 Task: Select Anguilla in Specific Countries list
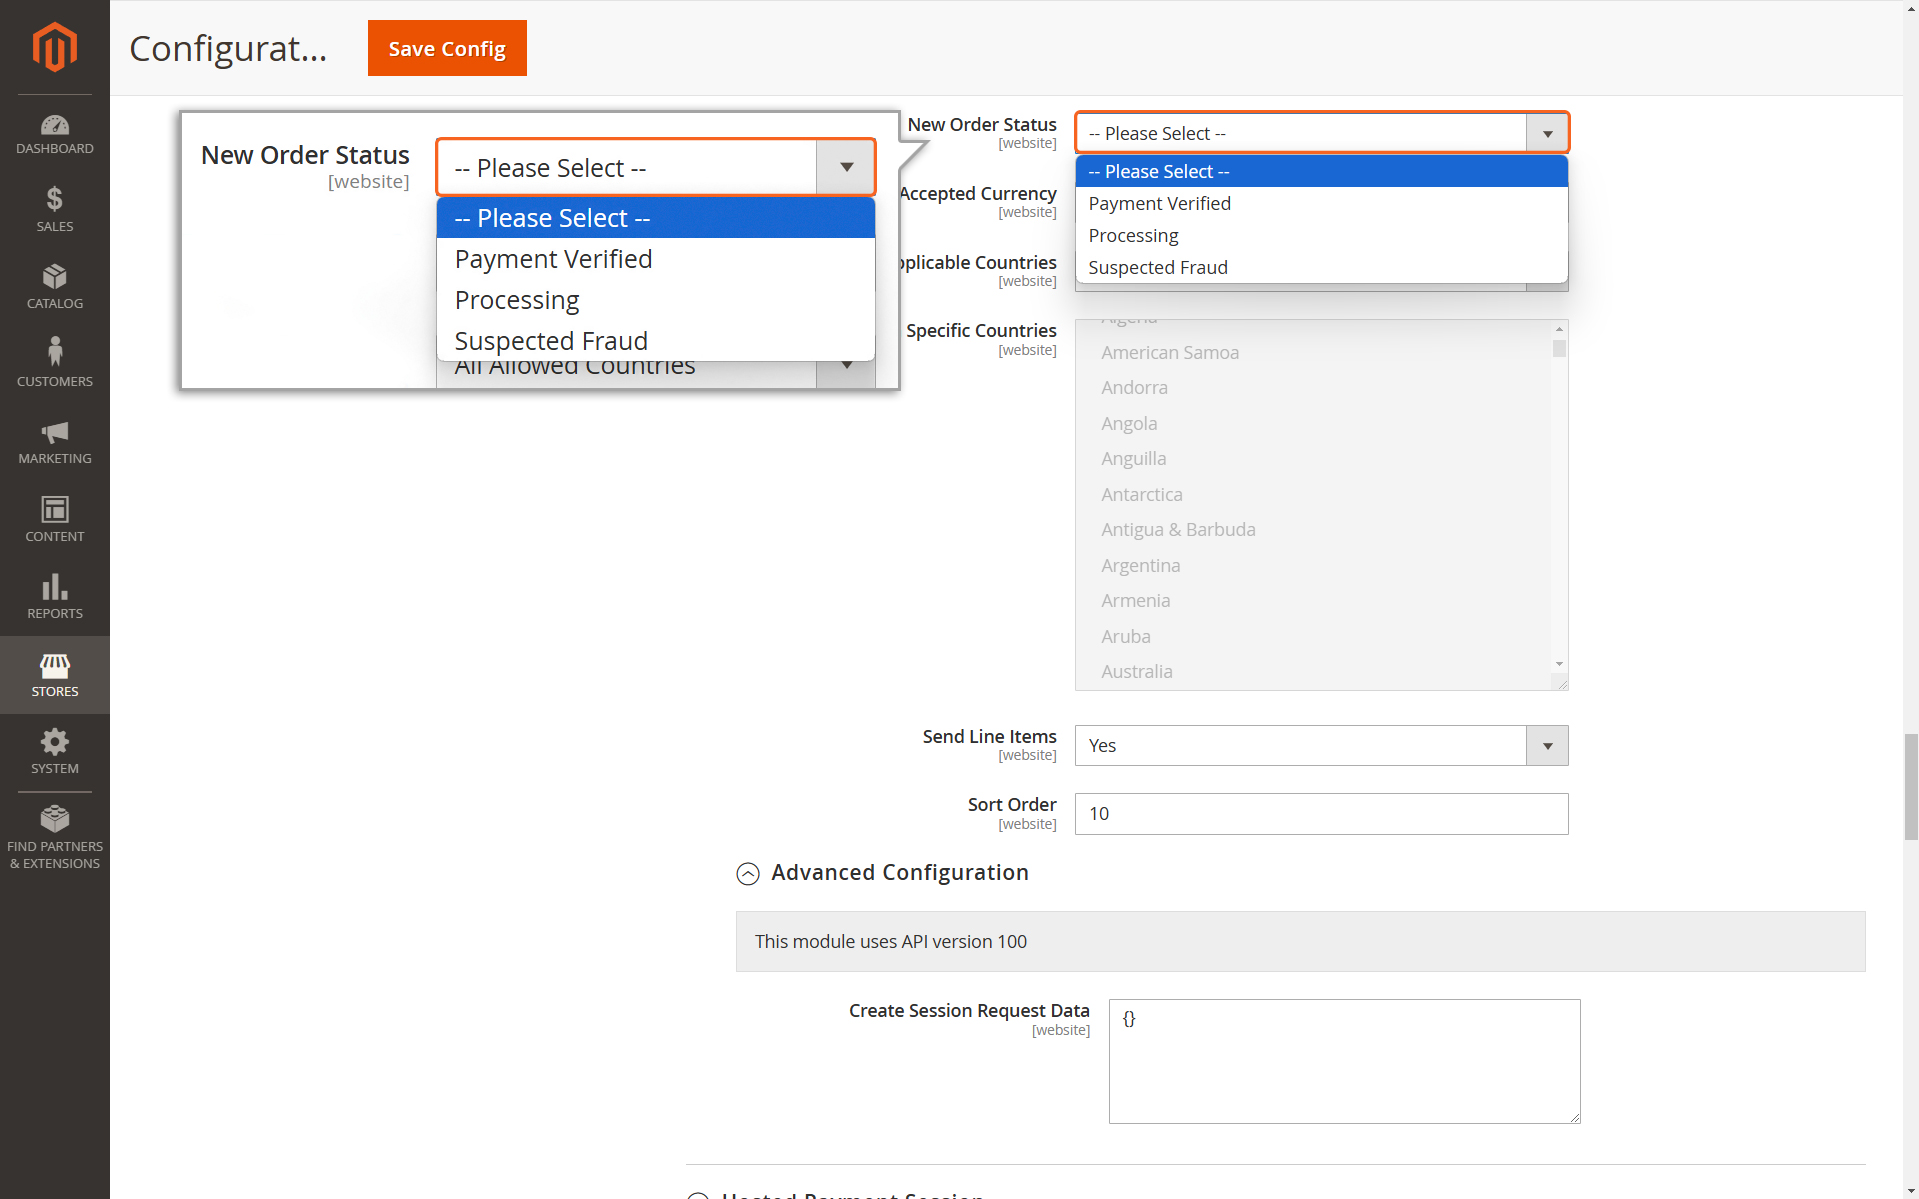coord(1133,459)
